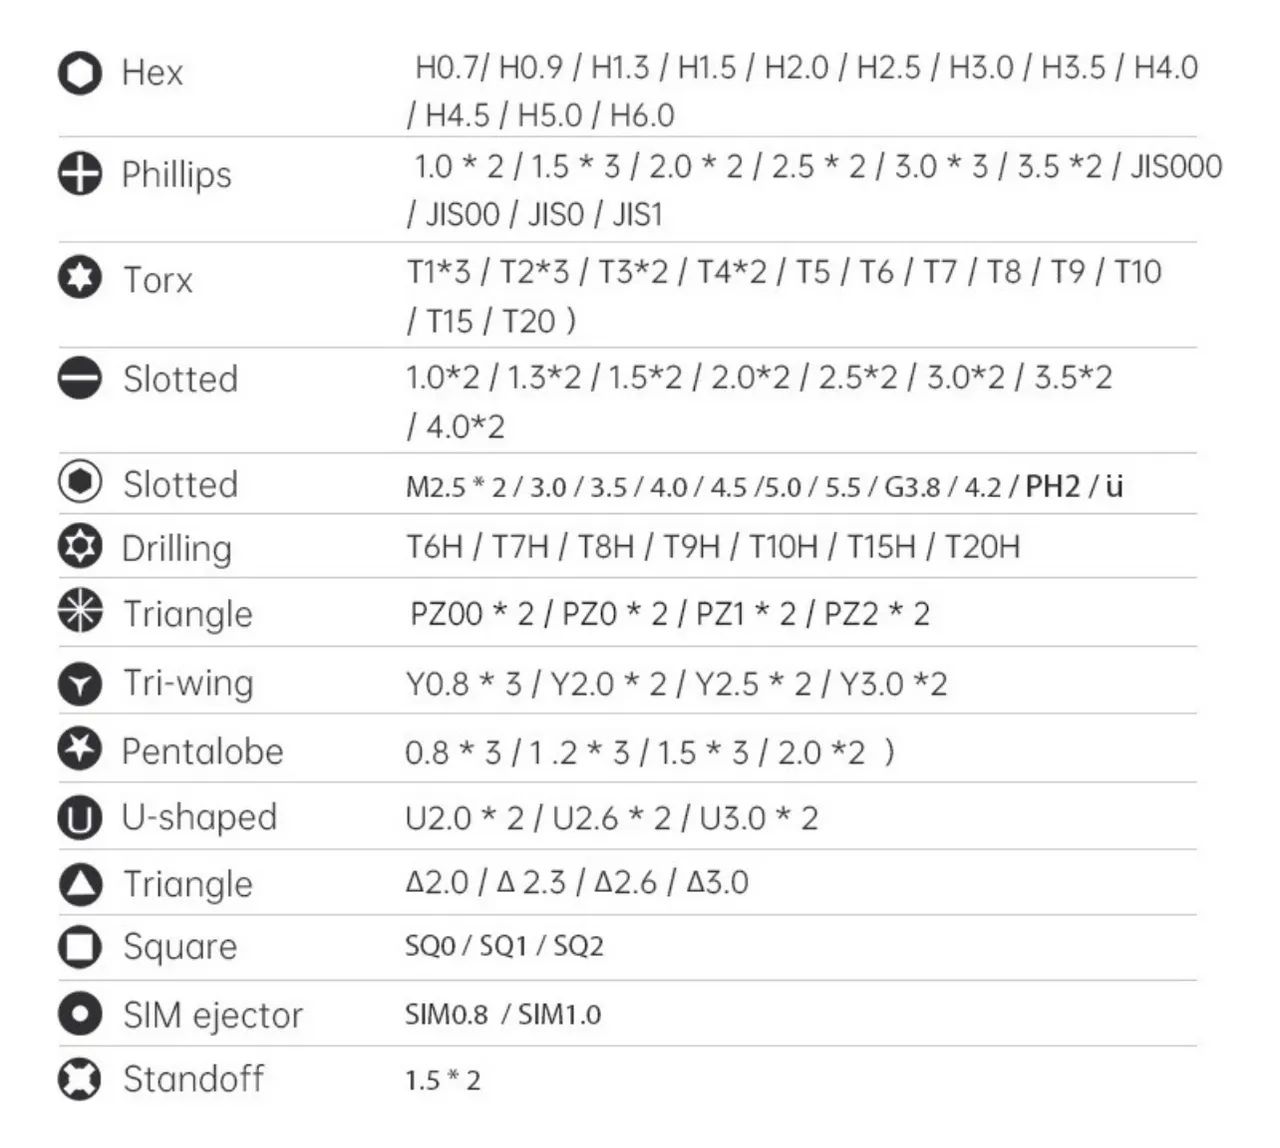Image resolution: width=1280 pixels, height=1148 pixels.
Task: Click the "SIM ejector" text label
Action: point(212,1015)
